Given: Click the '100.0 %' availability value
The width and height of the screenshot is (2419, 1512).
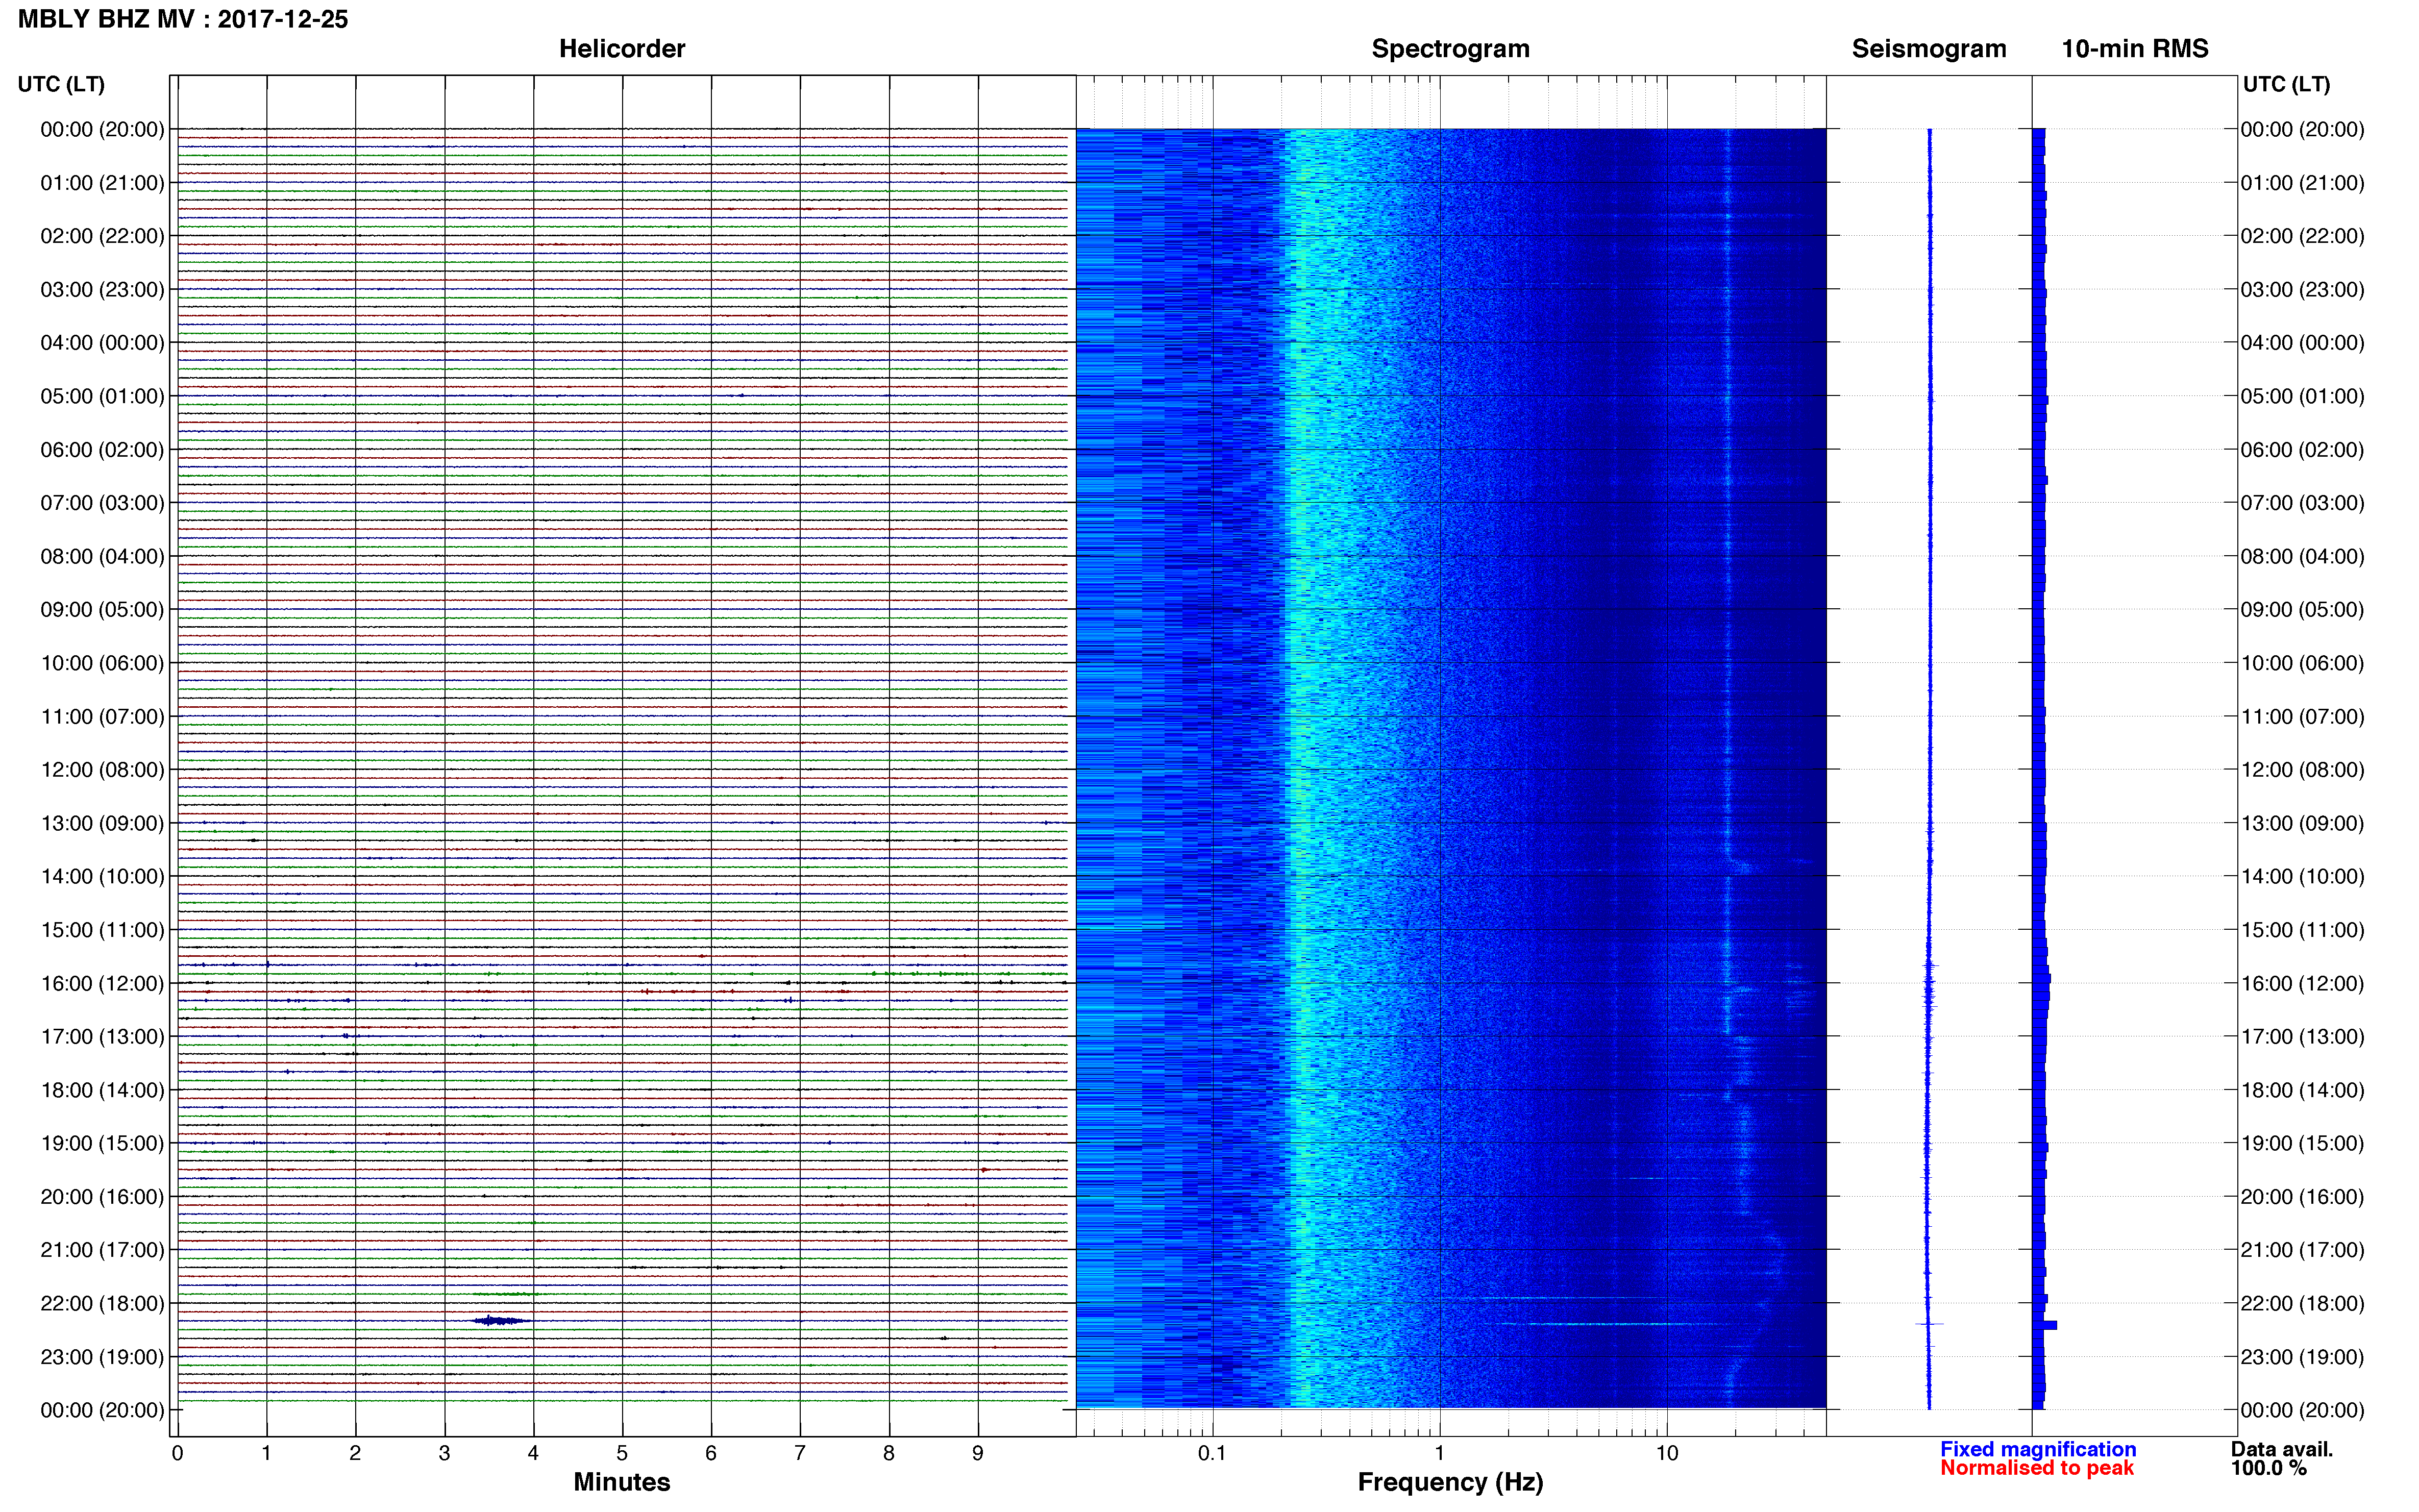Looking at the screenshot, I should [2268, 1468].
